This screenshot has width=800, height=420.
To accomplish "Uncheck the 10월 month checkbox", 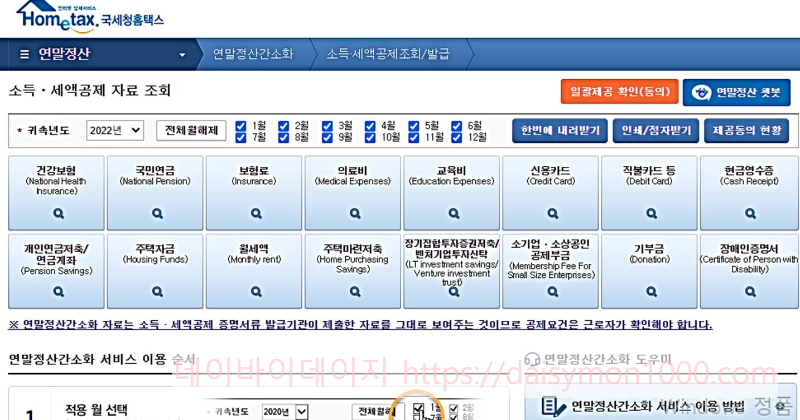I will (370, 138).
